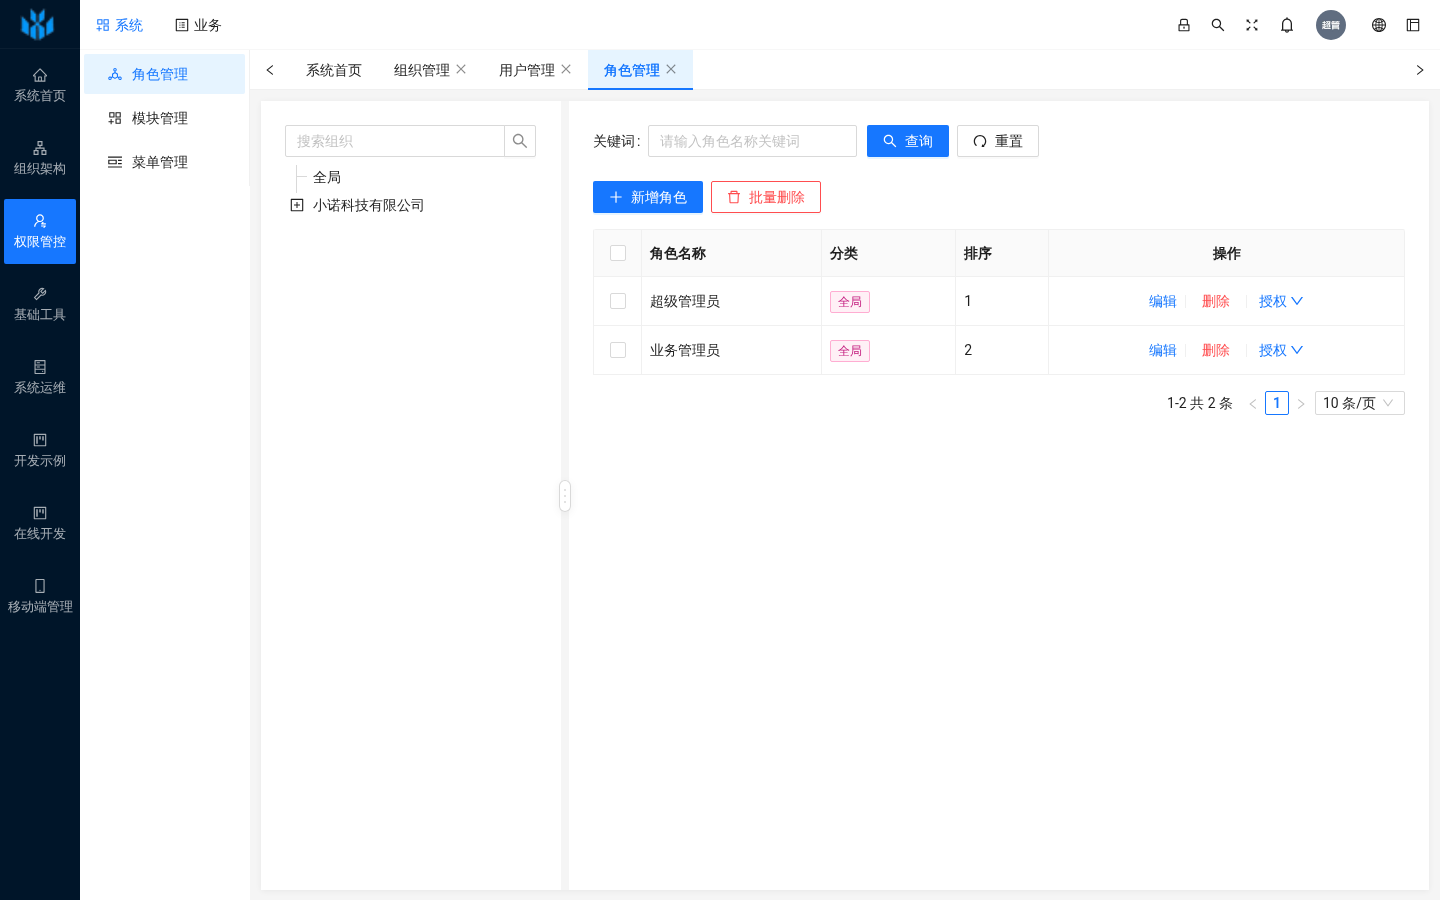Open the 10 条/页 page size dropdown
Viewport: 1440px width, 900px height.
[x=1360, y=403]
